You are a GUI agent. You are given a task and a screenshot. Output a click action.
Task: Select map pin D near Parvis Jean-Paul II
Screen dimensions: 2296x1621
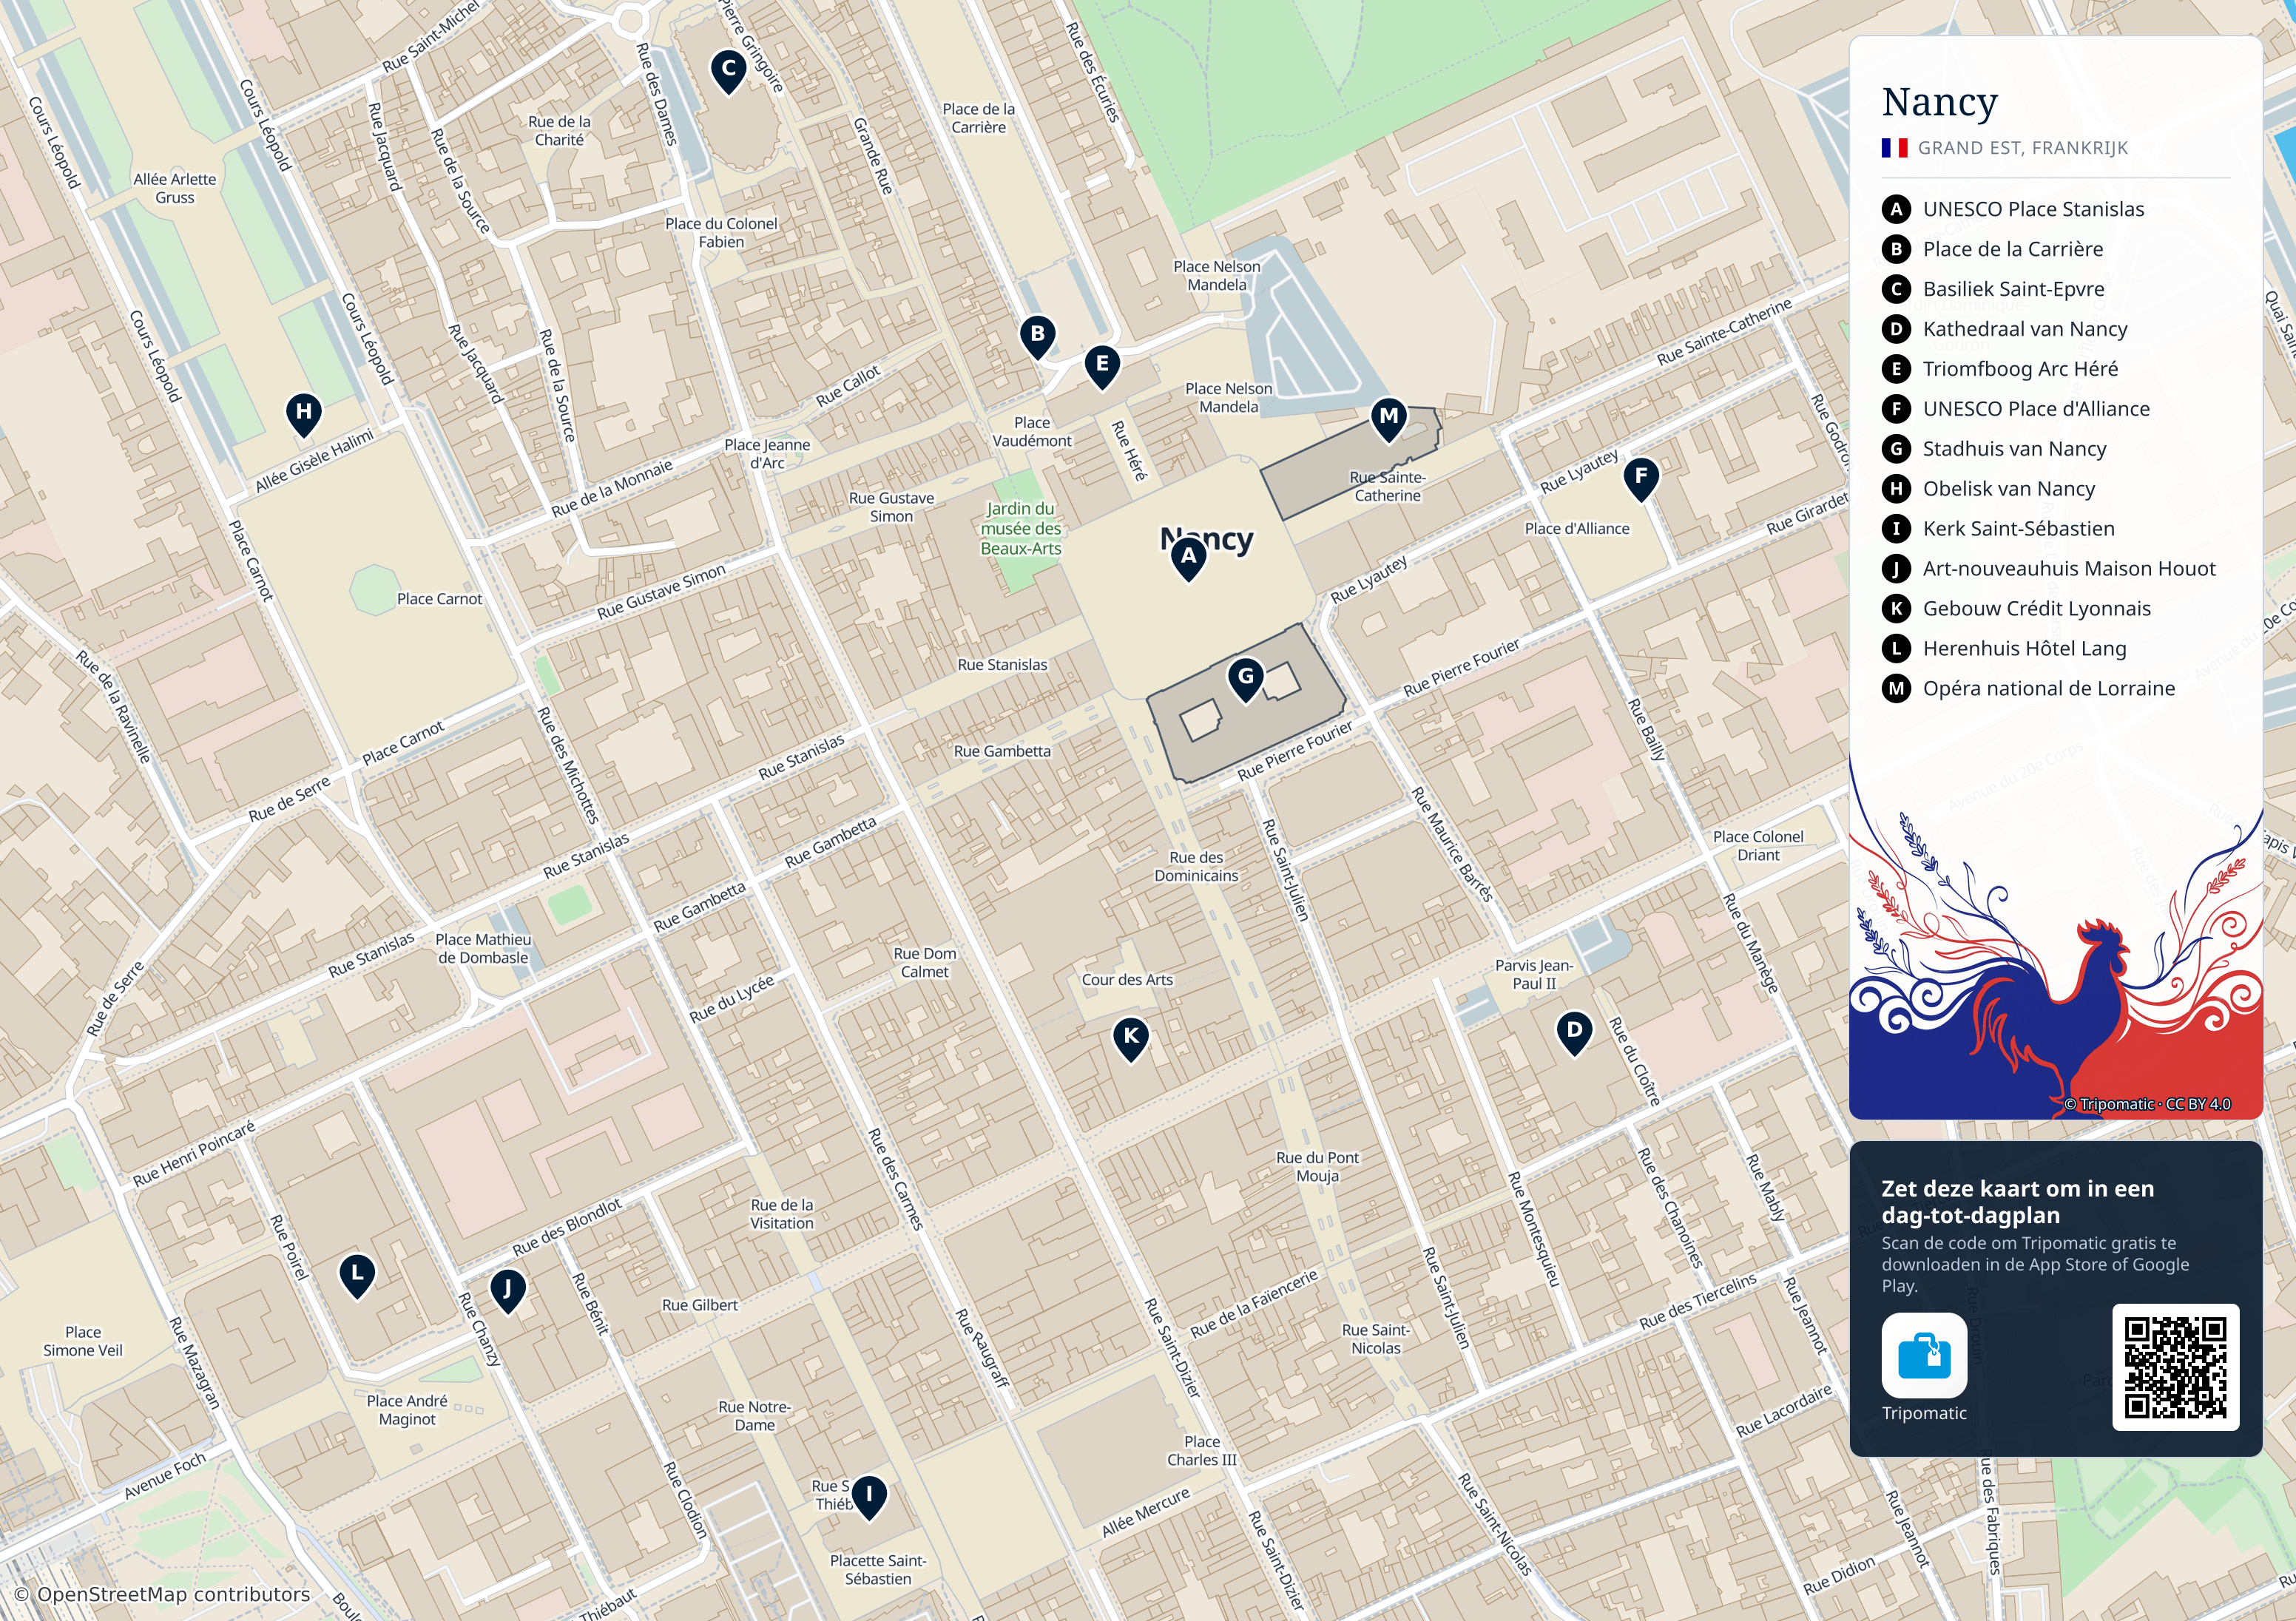tap(1574, 1032)
